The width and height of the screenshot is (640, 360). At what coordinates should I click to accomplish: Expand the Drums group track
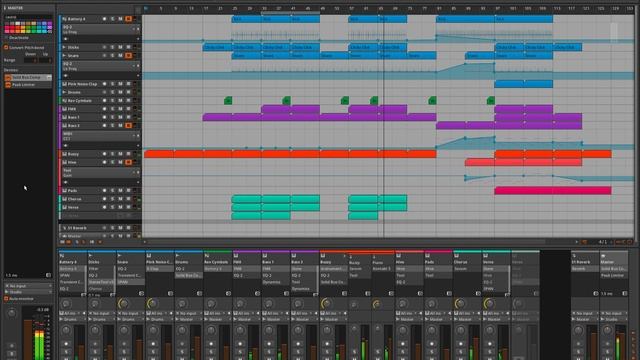coord(64,92)
